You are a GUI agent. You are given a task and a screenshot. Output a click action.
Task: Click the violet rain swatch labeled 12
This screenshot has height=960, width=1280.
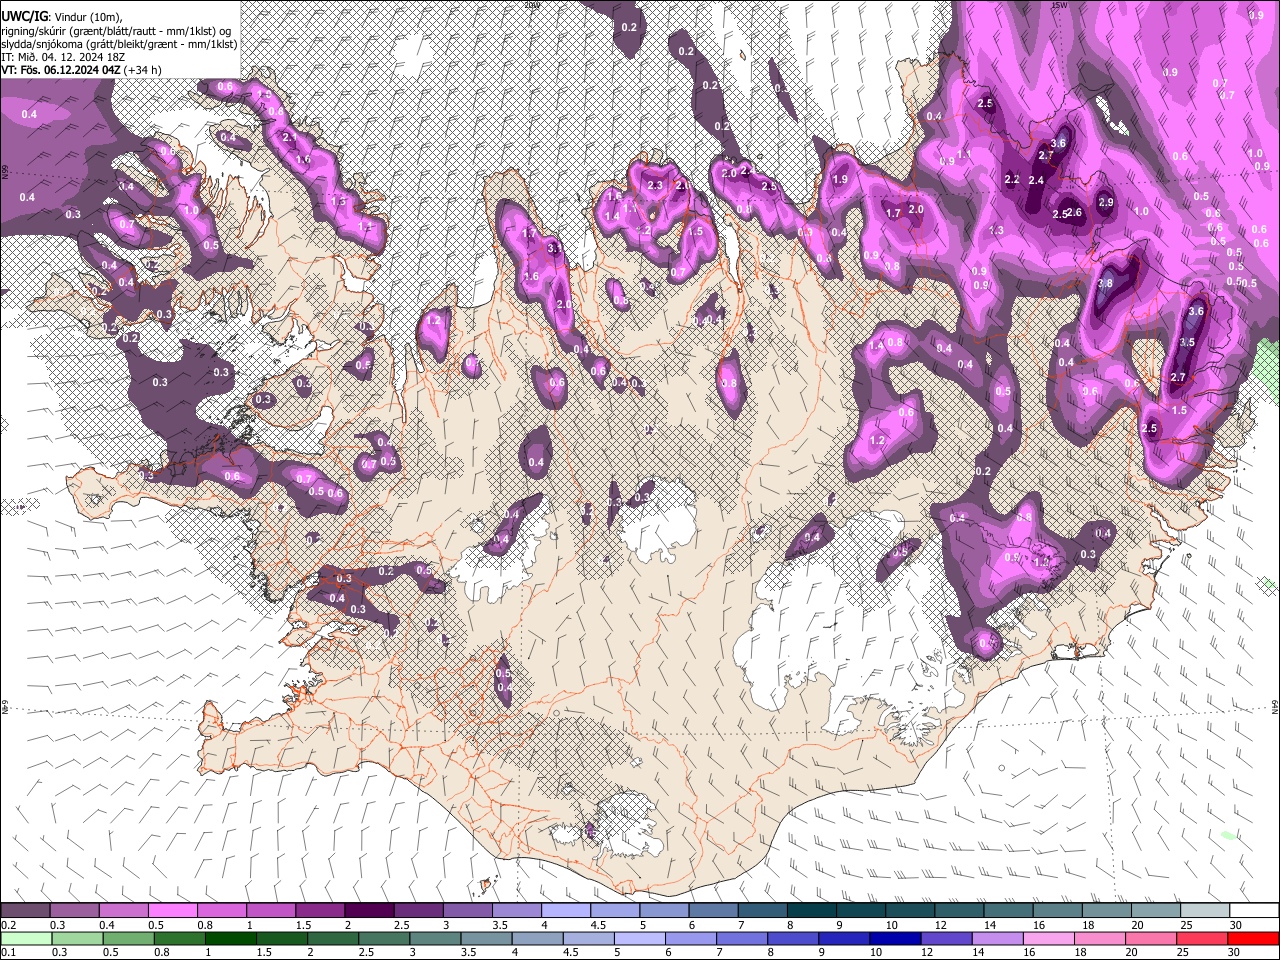pyautogui.click(x=944, y=938)
